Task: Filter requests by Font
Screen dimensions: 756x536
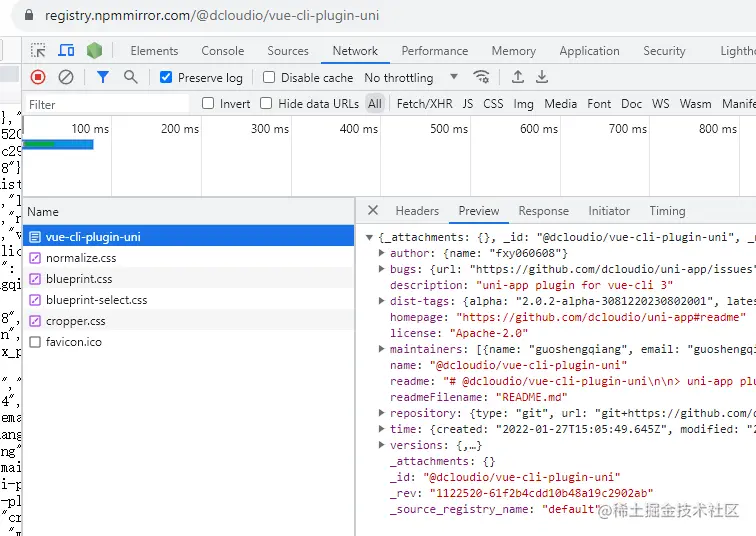Action: 599,104
